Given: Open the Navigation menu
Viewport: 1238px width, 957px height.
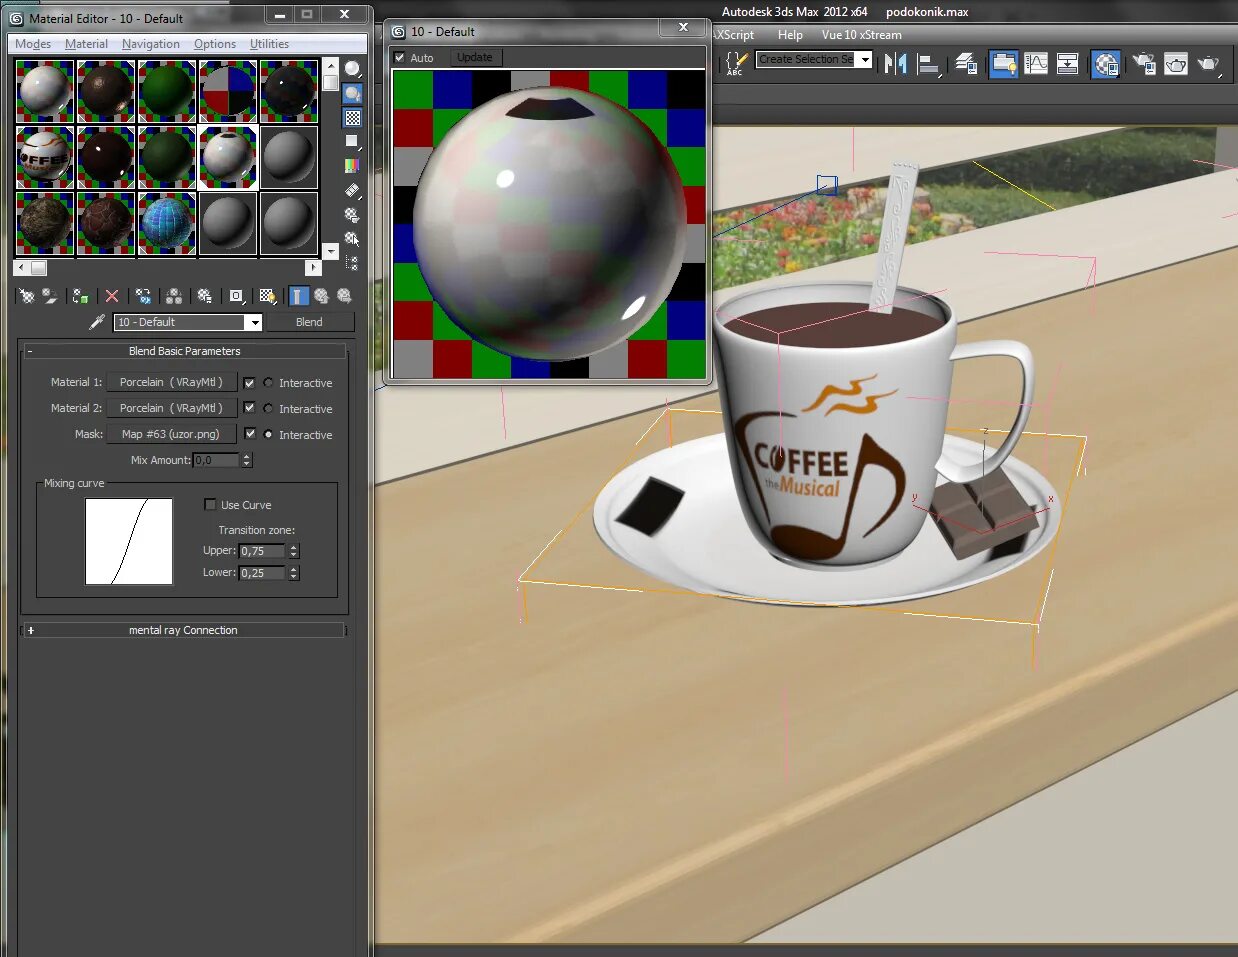Looking at the screenshot, I should [x=151, y=44].
